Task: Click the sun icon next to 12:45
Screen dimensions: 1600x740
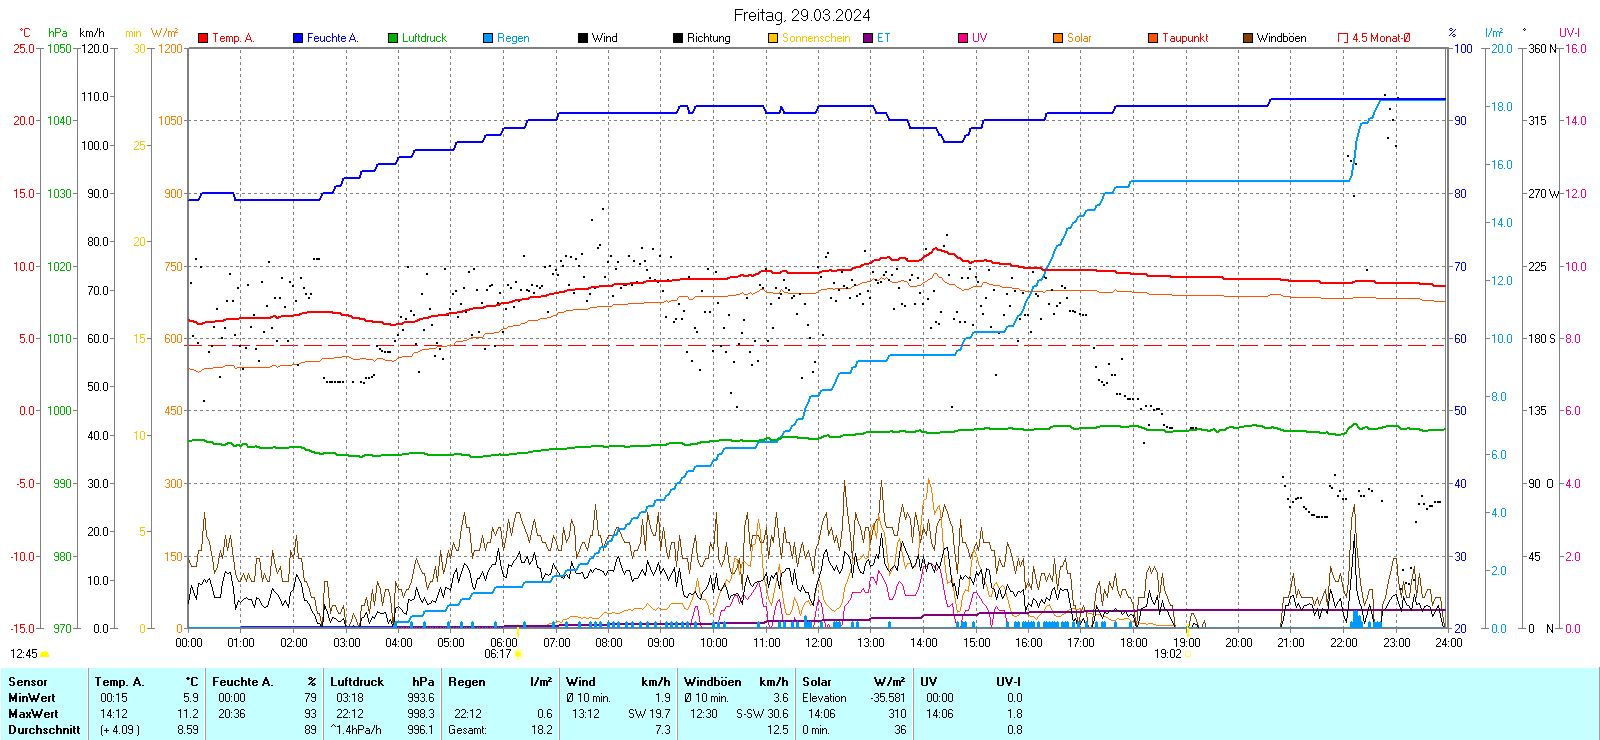Action: point(45,654)
